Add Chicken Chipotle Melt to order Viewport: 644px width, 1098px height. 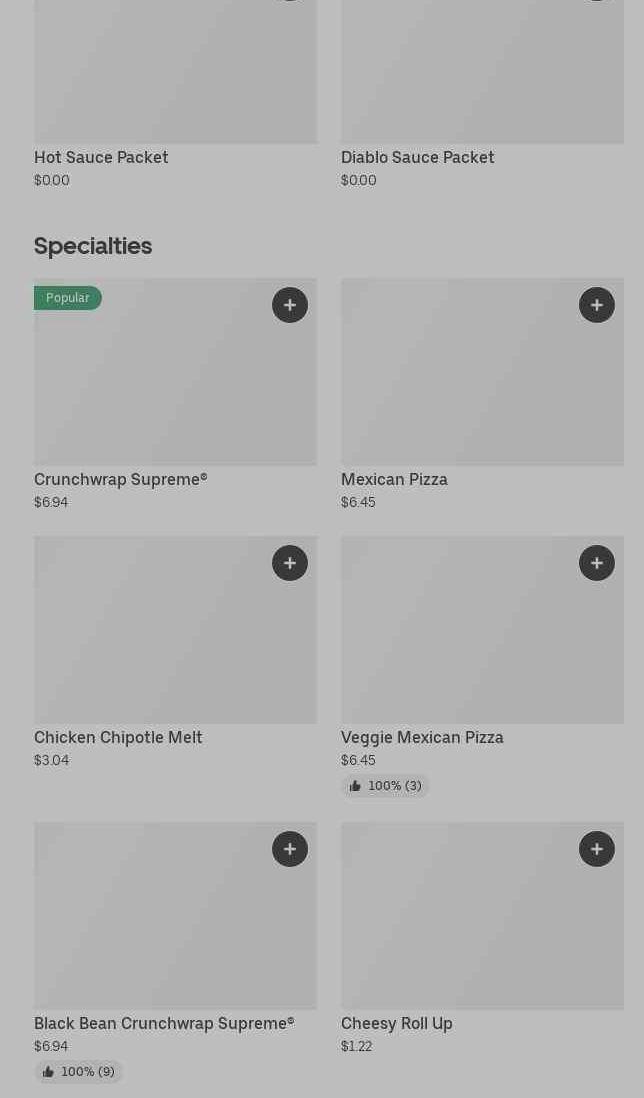290,563
